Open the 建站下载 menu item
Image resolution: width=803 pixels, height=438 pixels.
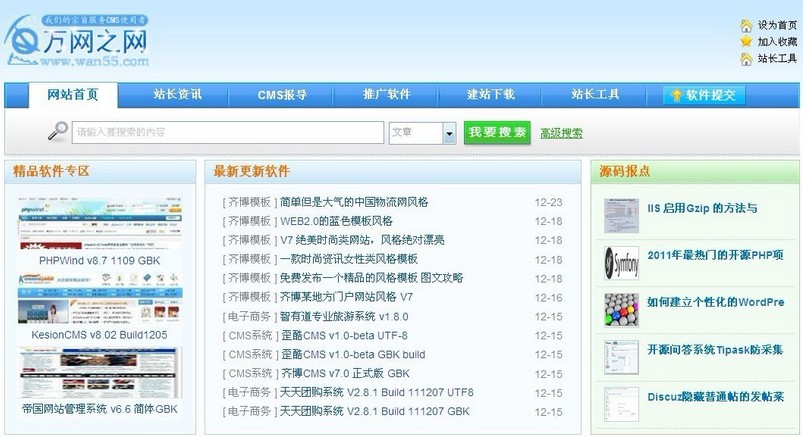pyautogui.click(x=491, y=95)
